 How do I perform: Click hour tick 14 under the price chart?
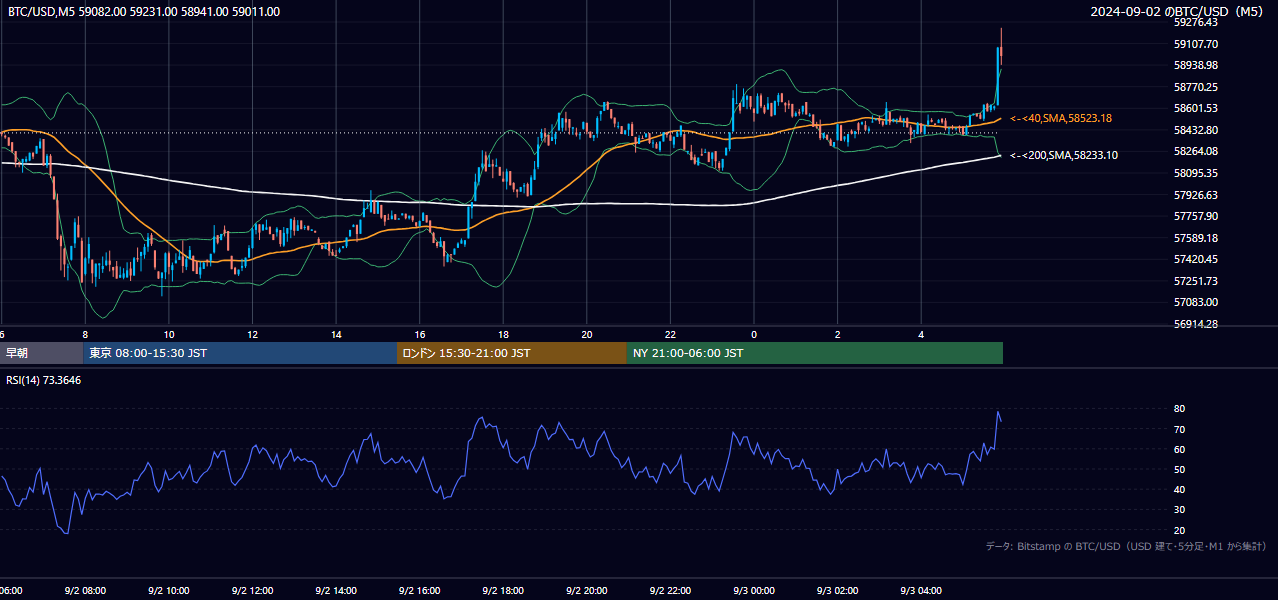tap(336, 334)
